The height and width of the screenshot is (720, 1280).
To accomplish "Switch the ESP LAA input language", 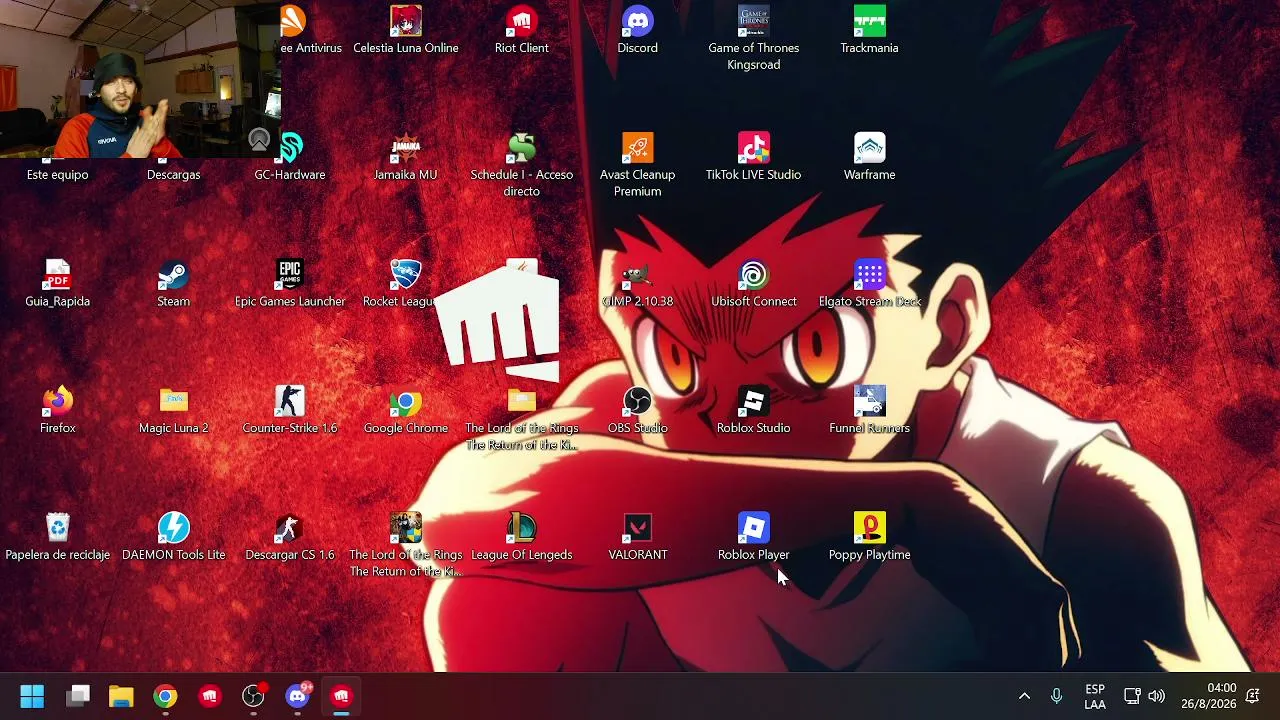I will [1095, 696].
